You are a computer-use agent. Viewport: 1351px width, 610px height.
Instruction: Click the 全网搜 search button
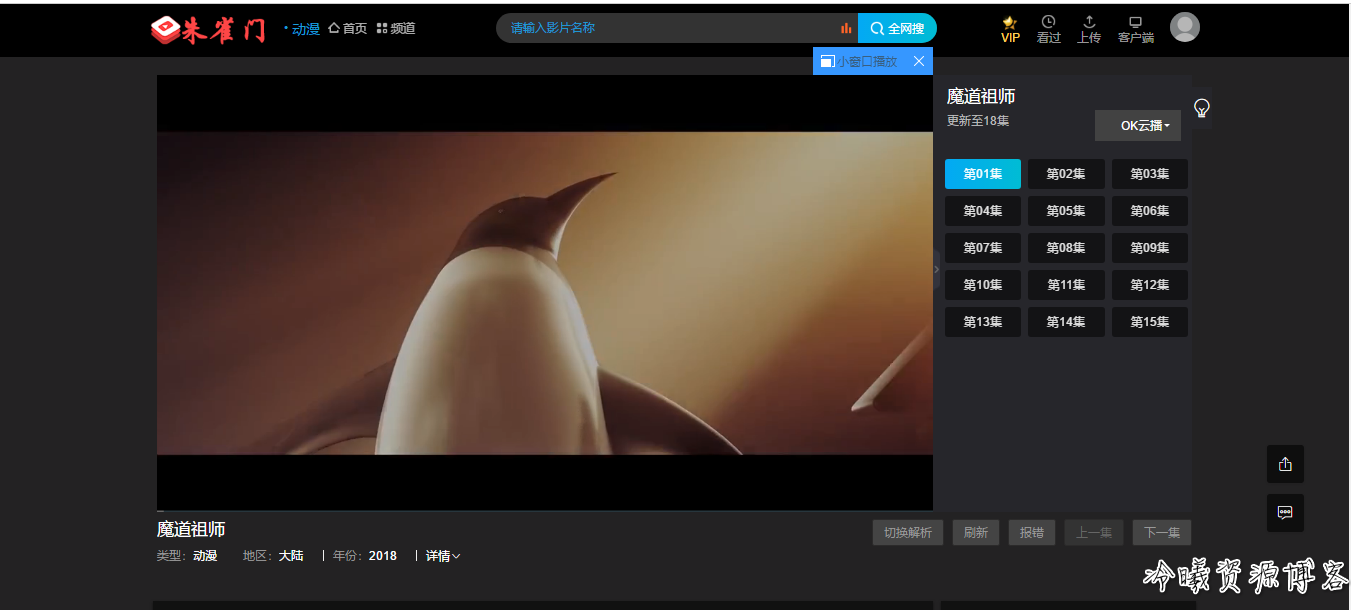tap(897, 28)
